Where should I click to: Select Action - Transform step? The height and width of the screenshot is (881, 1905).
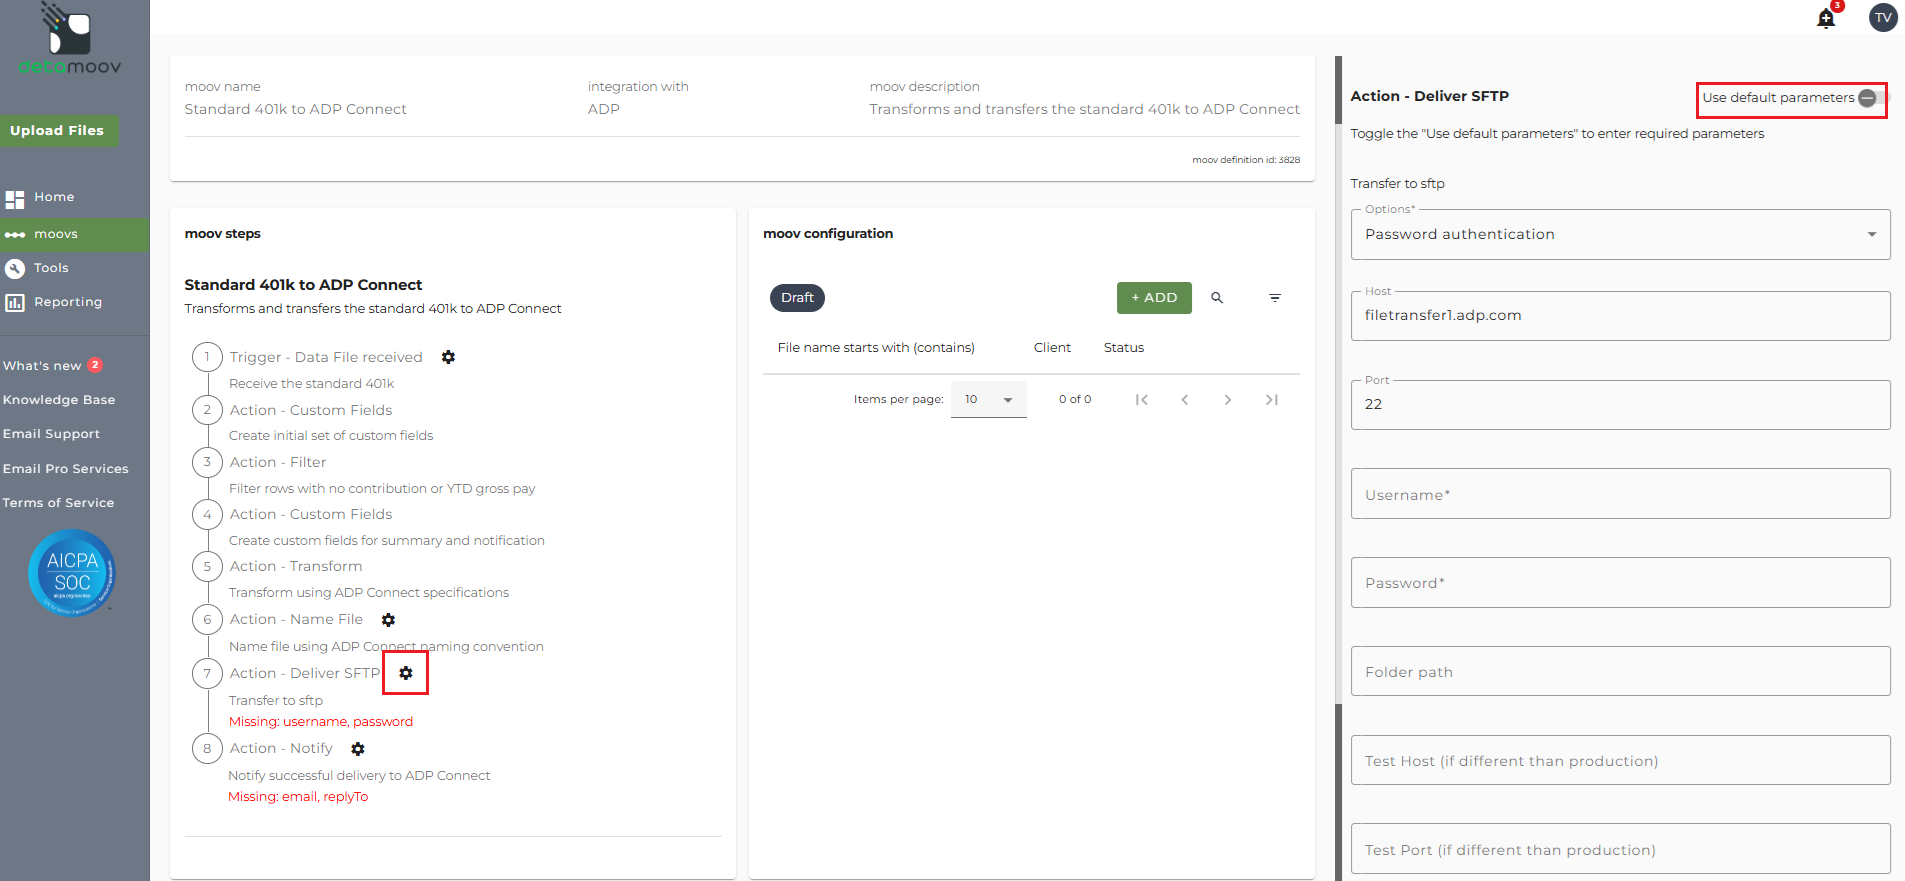pyautogui.click(x=296, y=566)
